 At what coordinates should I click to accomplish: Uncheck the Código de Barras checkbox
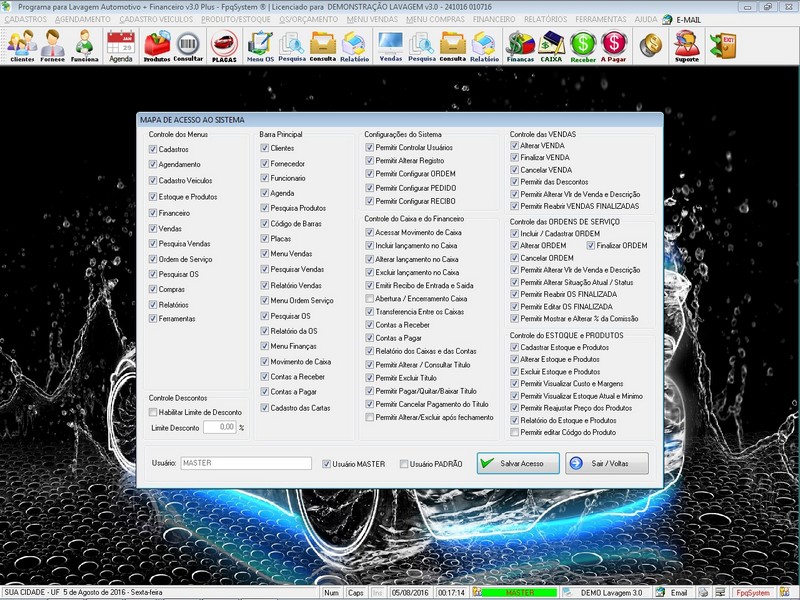(x=264, y=223)
